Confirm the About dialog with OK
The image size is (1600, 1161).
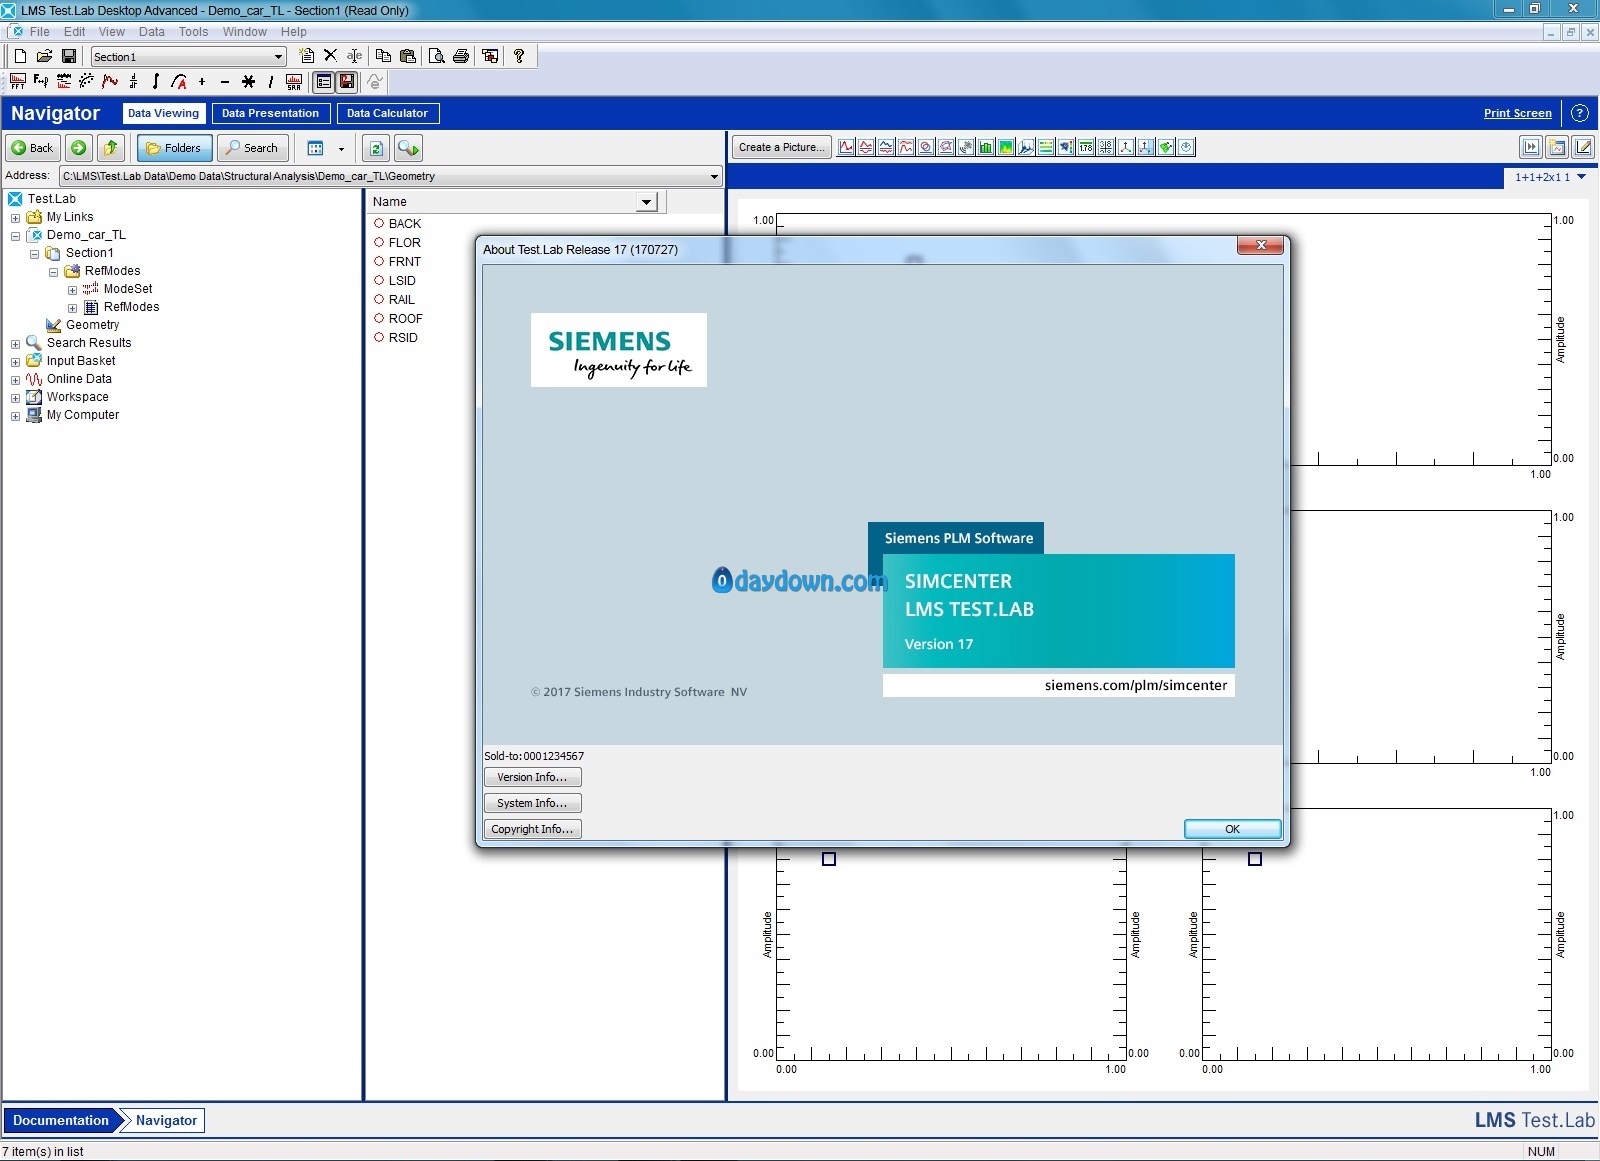[1232, 829]
